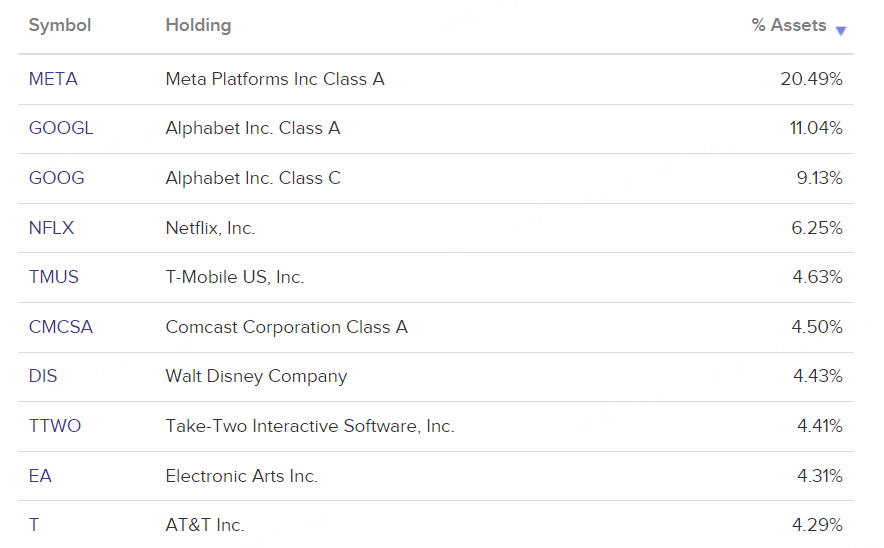Open the META ticker link
The width and height of the screenshot is (884, 548).
[x=53, y=79]
